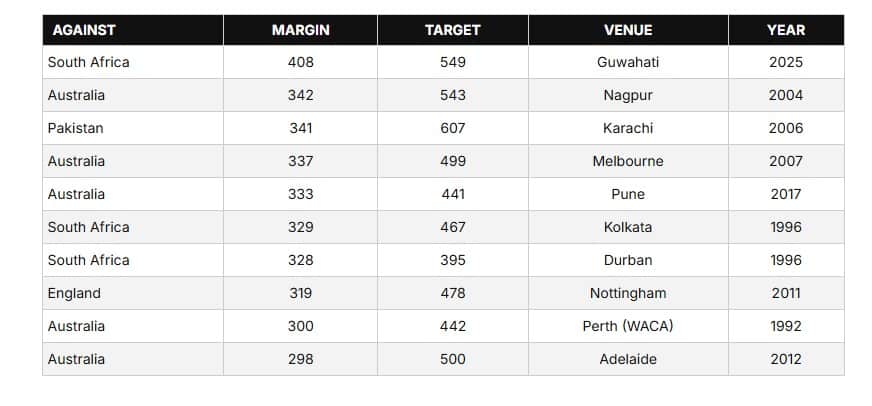Screen dimensions: 872x406
Task: Select the 500 target value
Action: click(452, 359)
